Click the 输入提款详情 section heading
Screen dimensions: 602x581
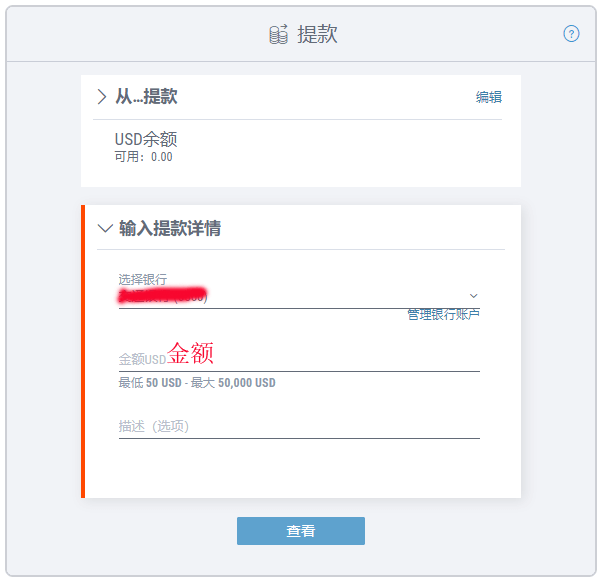point(170,228)
